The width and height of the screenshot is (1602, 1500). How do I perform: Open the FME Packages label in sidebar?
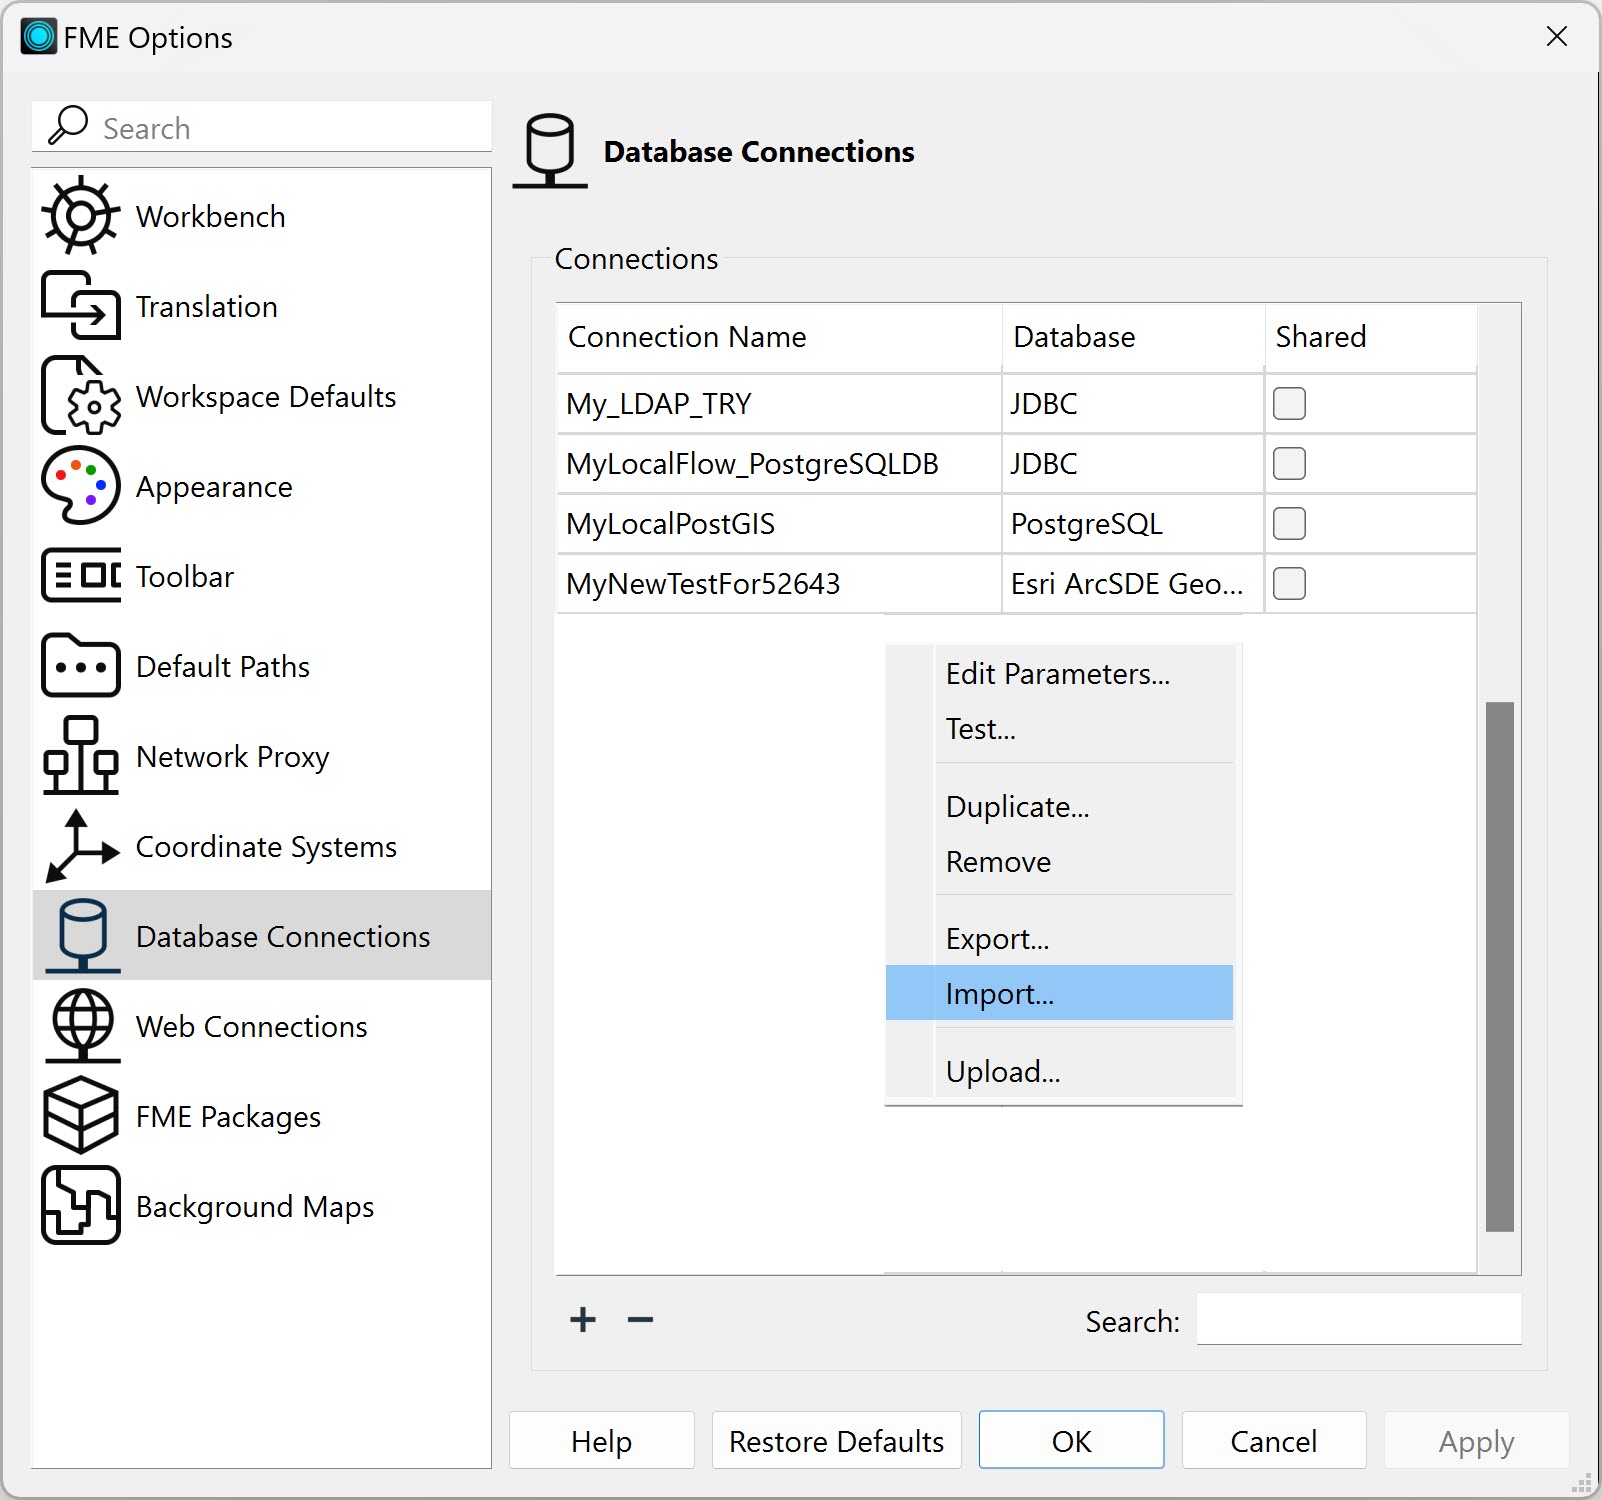pos(229,1117)
